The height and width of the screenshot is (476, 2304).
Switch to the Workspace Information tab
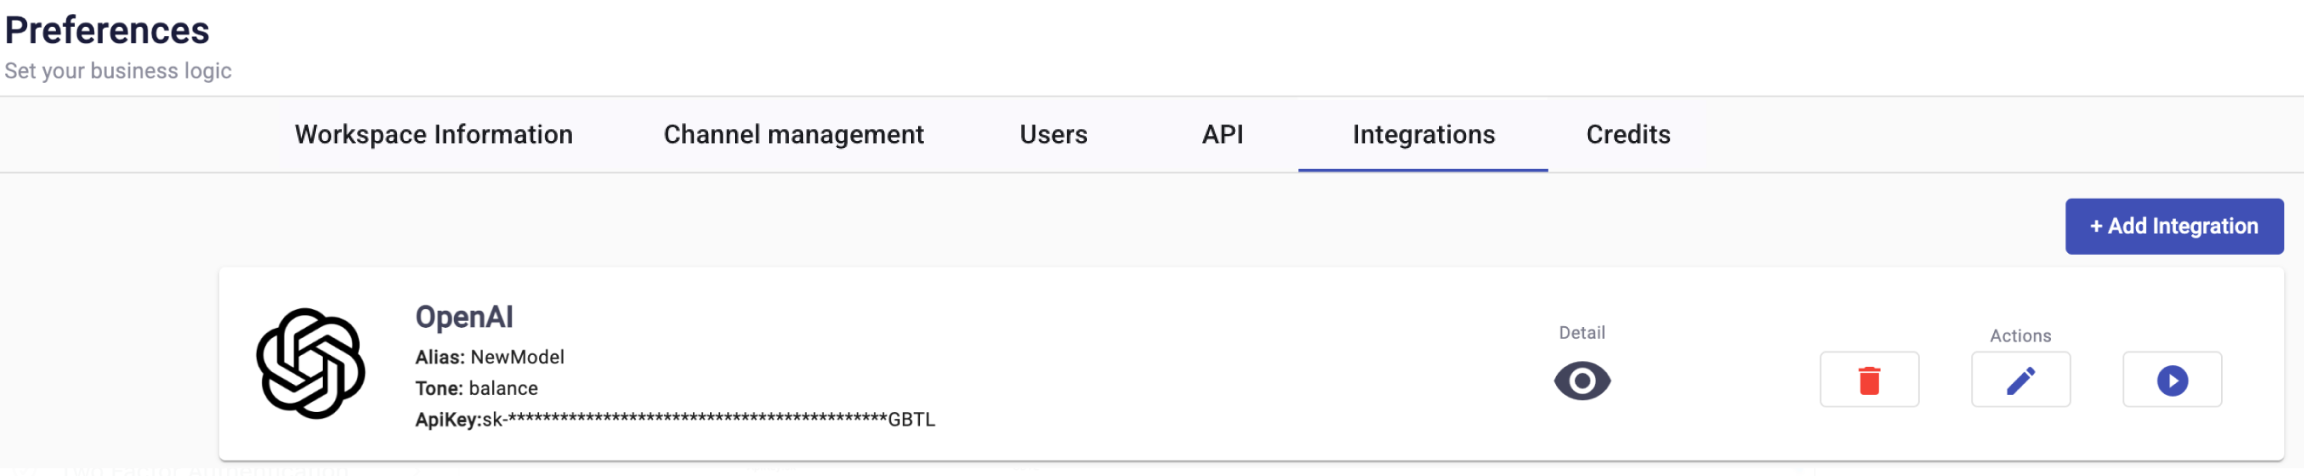point(434,134)
